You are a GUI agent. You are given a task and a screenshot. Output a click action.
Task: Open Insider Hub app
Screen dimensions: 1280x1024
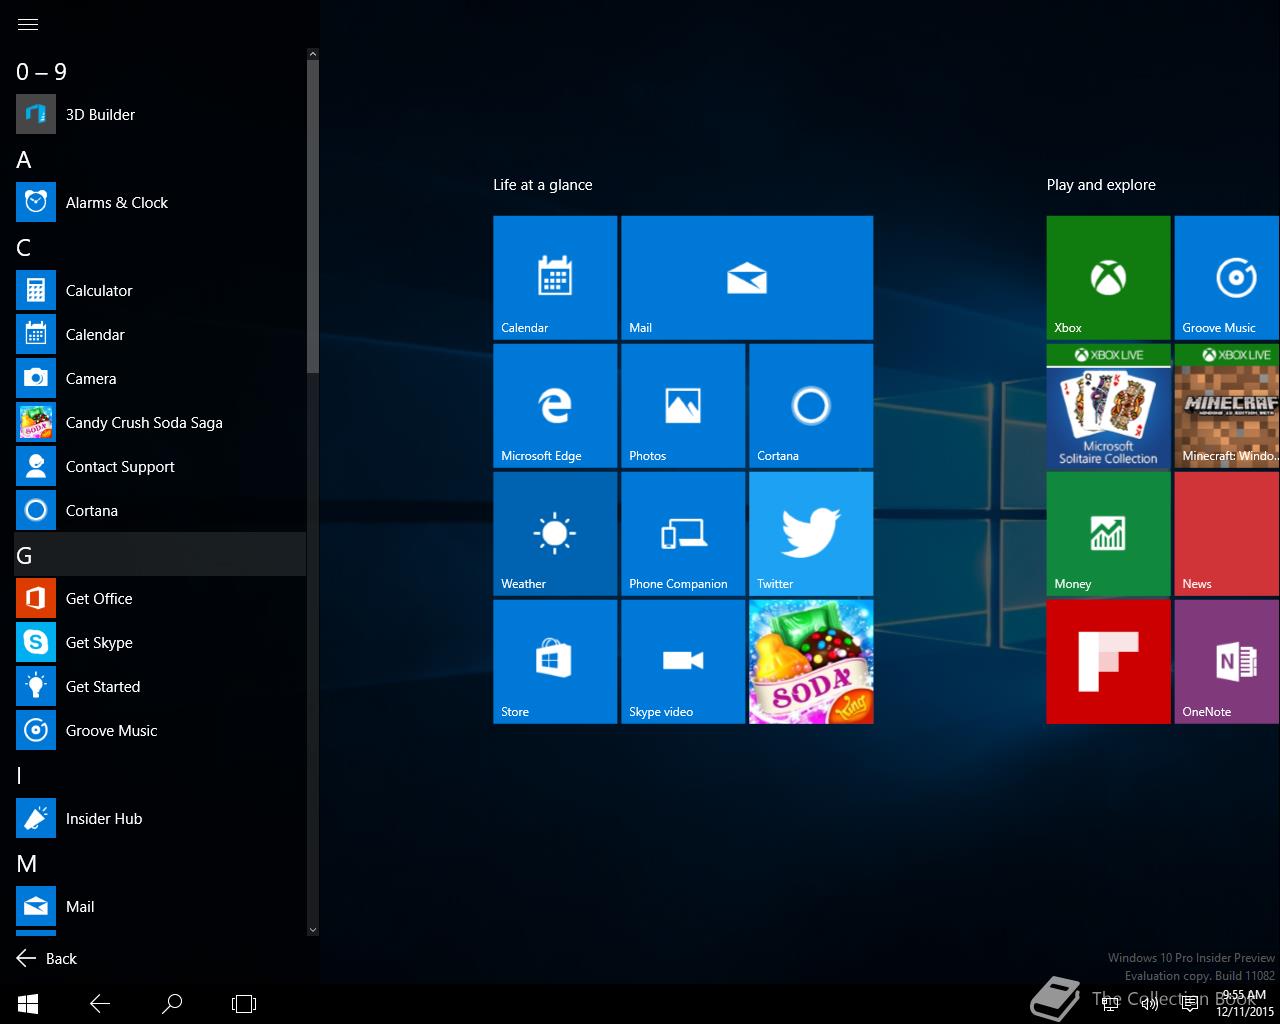pyautogui.click(x=160, y=818)
